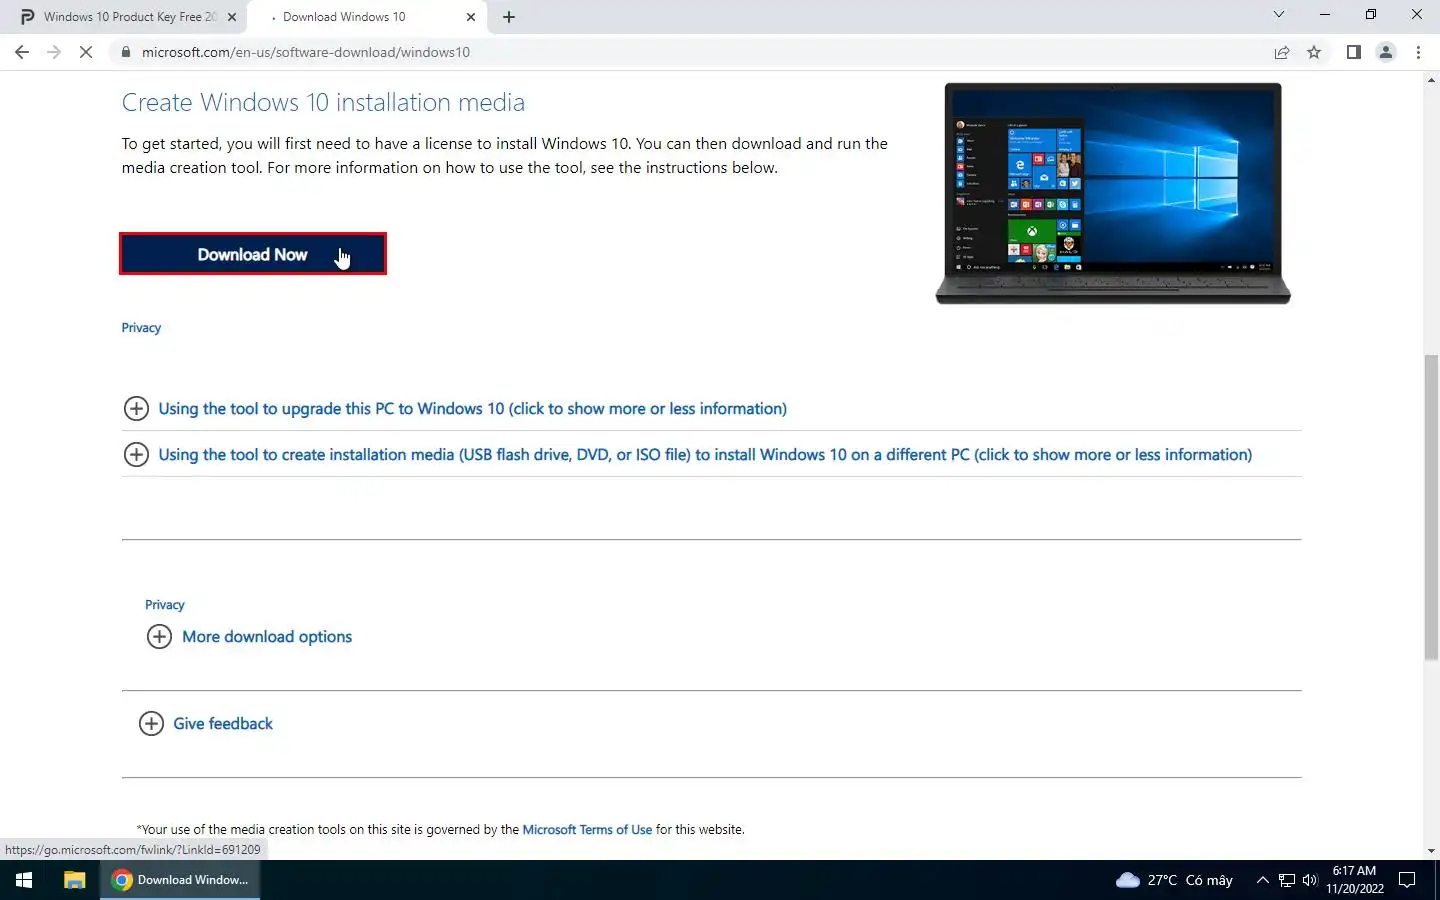Select the Download Windows 10 tab
This screenshot has height=900, width=1440.
click(344, 17)
